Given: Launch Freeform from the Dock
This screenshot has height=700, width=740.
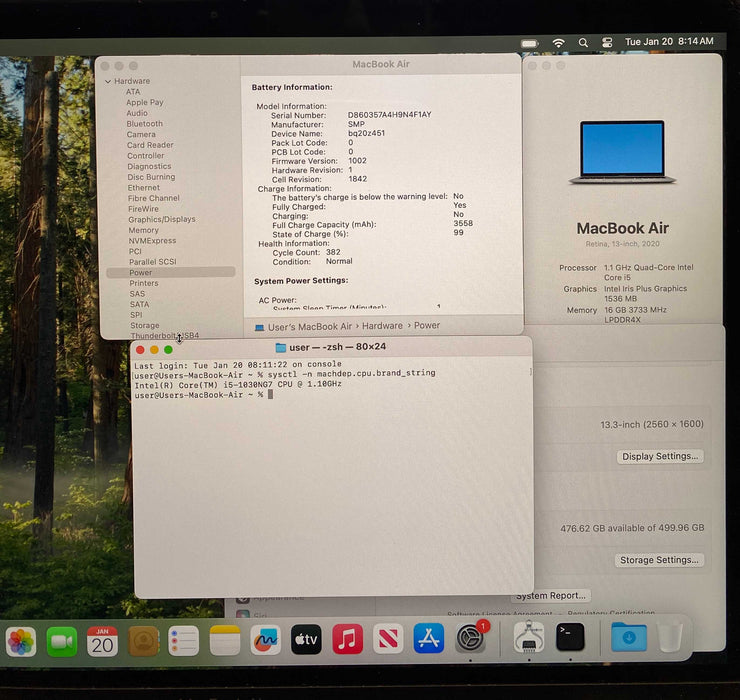Looking at the screenshot, I should [265, 640].
